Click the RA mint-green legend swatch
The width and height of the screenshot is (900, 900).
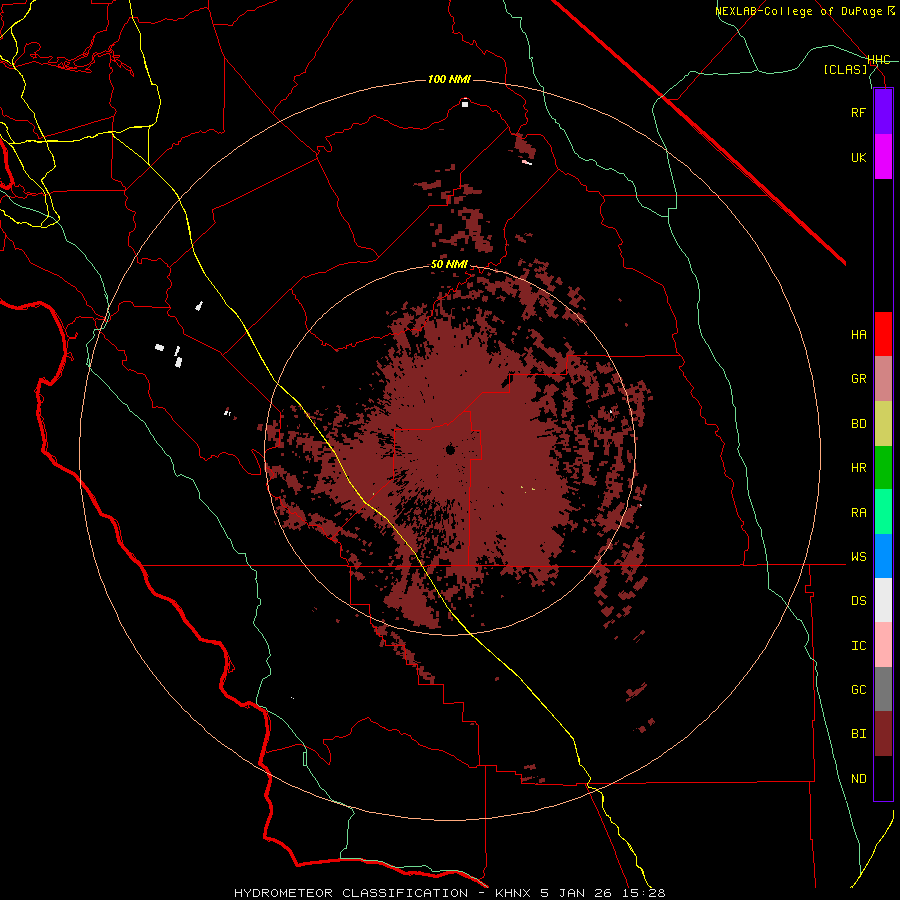tap(883, 512)
